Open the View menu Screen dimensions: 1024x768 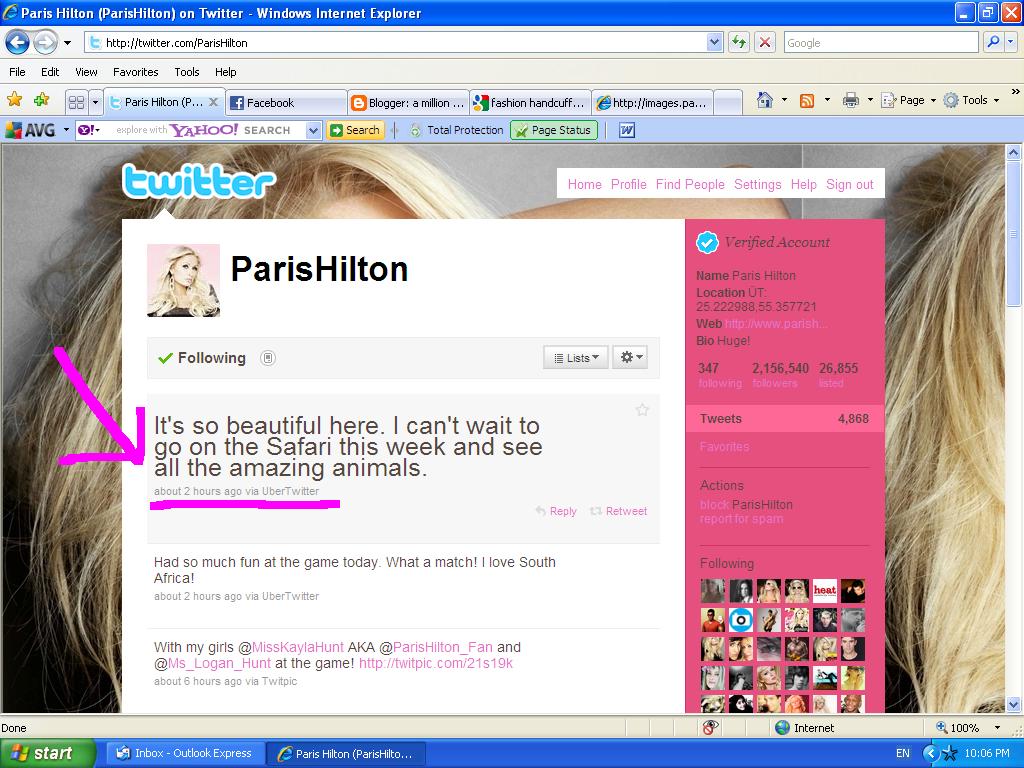click(x=86, y=72)
